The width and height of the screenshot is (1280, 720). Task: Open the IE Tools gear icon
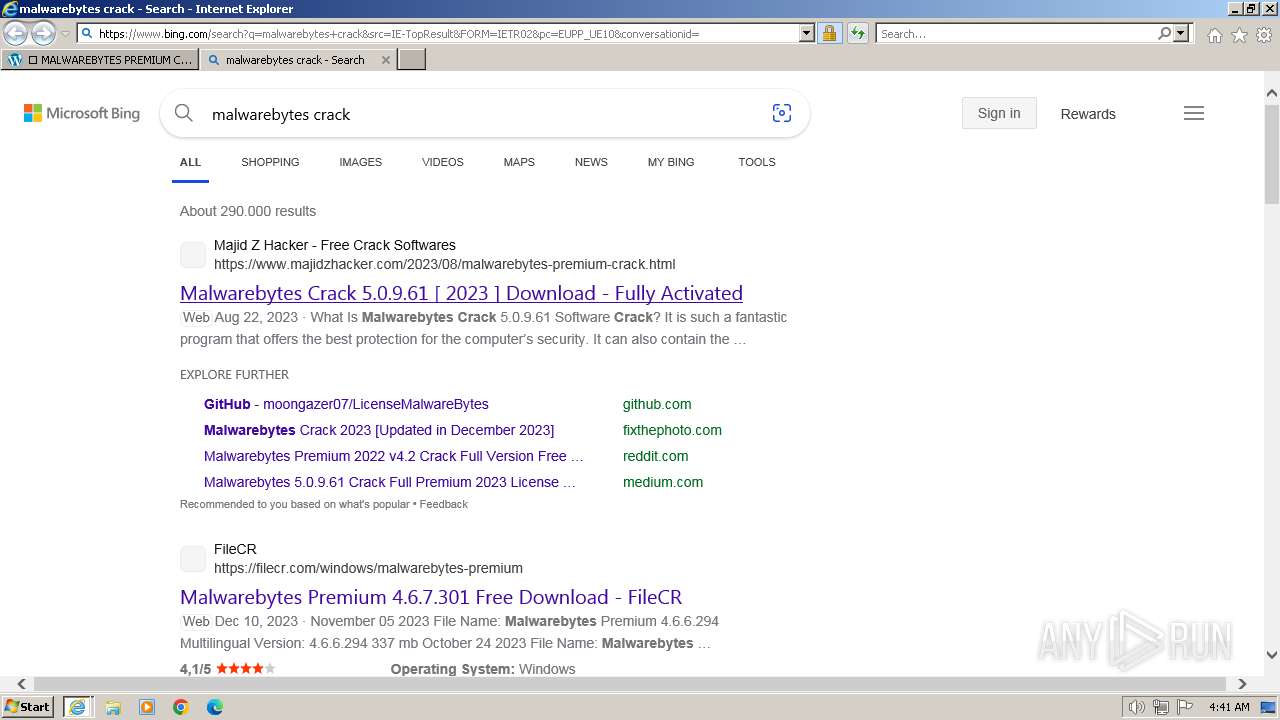click(1264, 35)
